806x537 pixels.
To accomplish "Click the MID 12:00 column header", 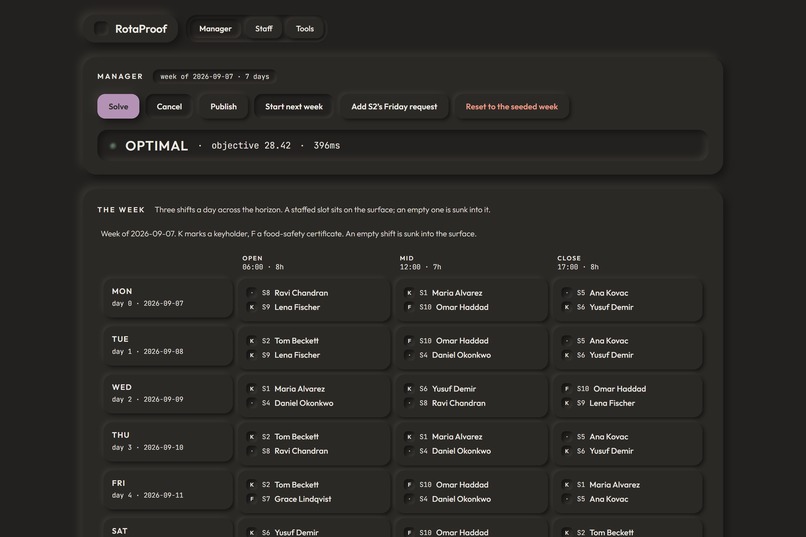I will tap(420, 263).
